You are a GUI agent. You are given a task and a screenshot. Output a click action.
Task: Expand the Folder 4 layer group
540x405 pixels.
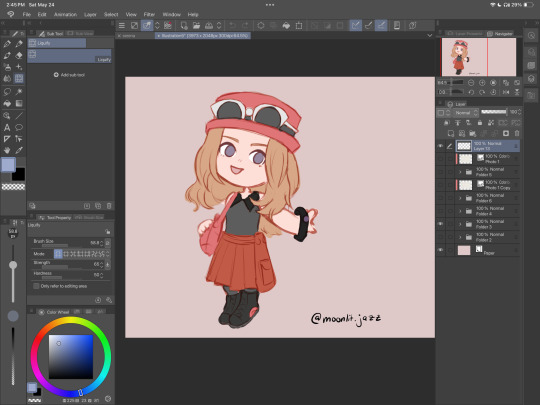(x=460, y=211)
